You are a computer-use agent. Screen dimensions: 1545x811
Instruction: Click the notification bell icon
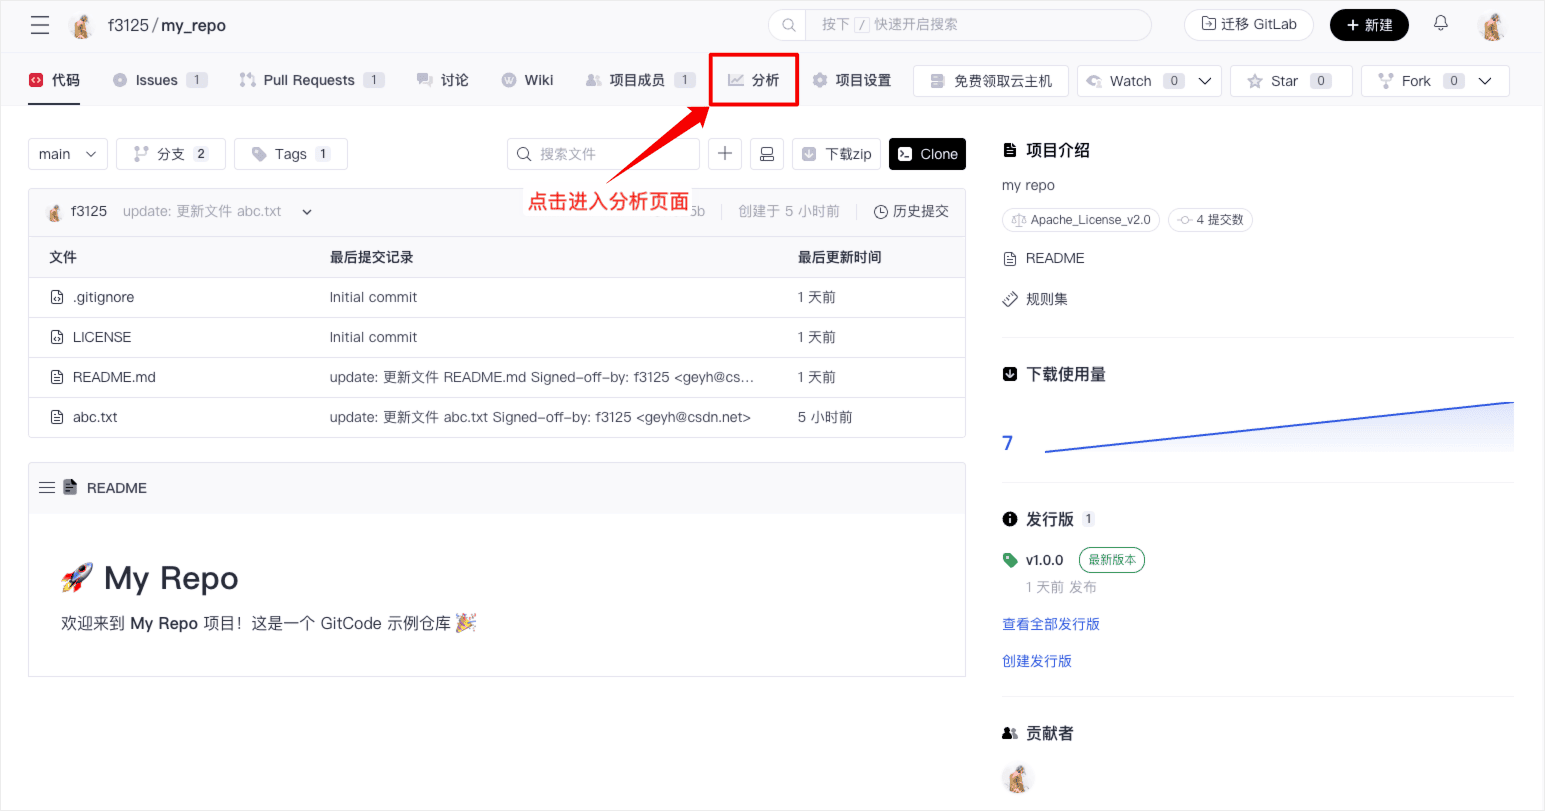pyautogui.click(x=1440, y=24)
